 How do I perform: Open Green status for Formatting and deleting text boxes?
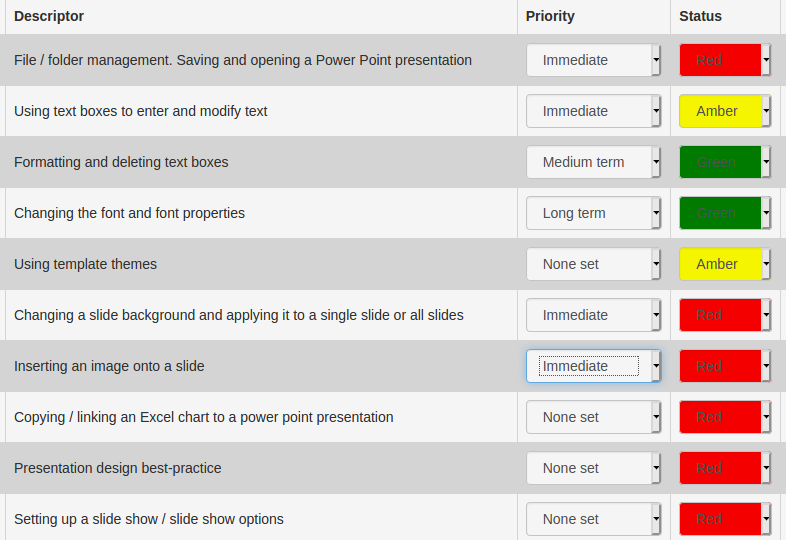(725, 162)
